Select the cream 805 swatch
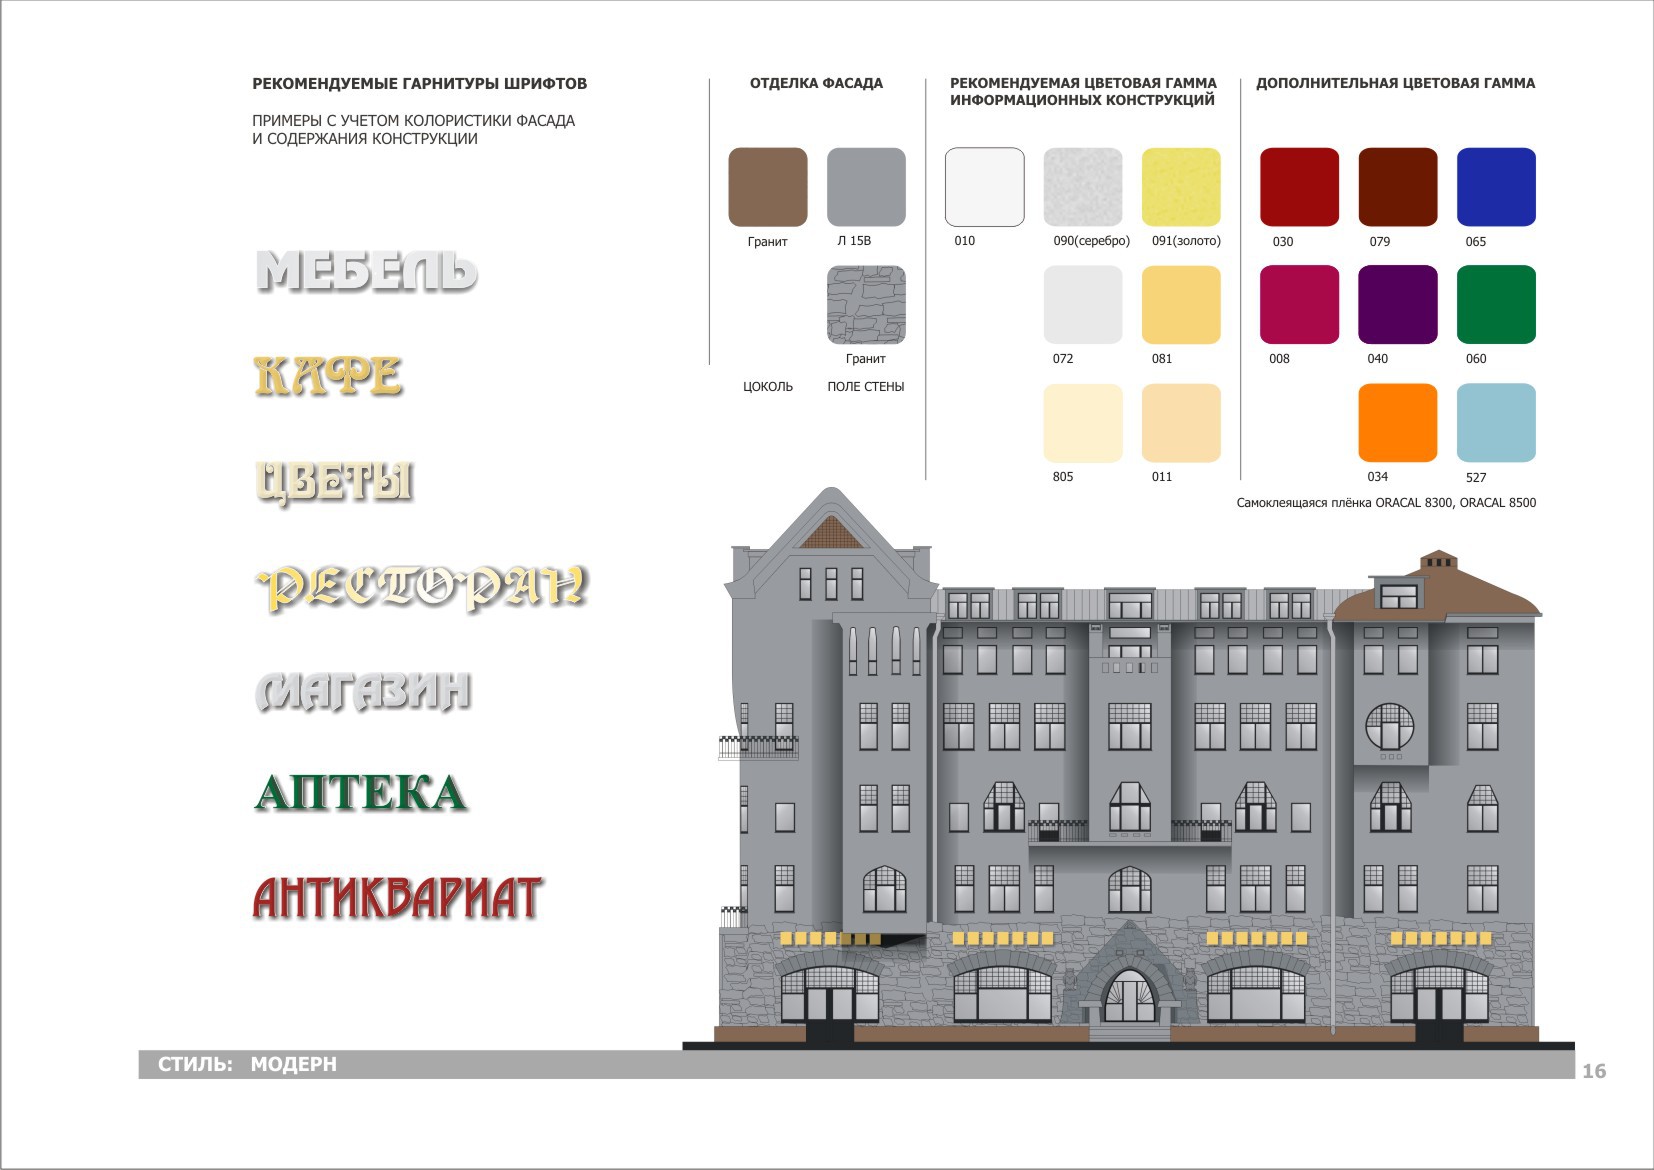The height and width of the screenshot is (1170, 1654). (1083, 423)
